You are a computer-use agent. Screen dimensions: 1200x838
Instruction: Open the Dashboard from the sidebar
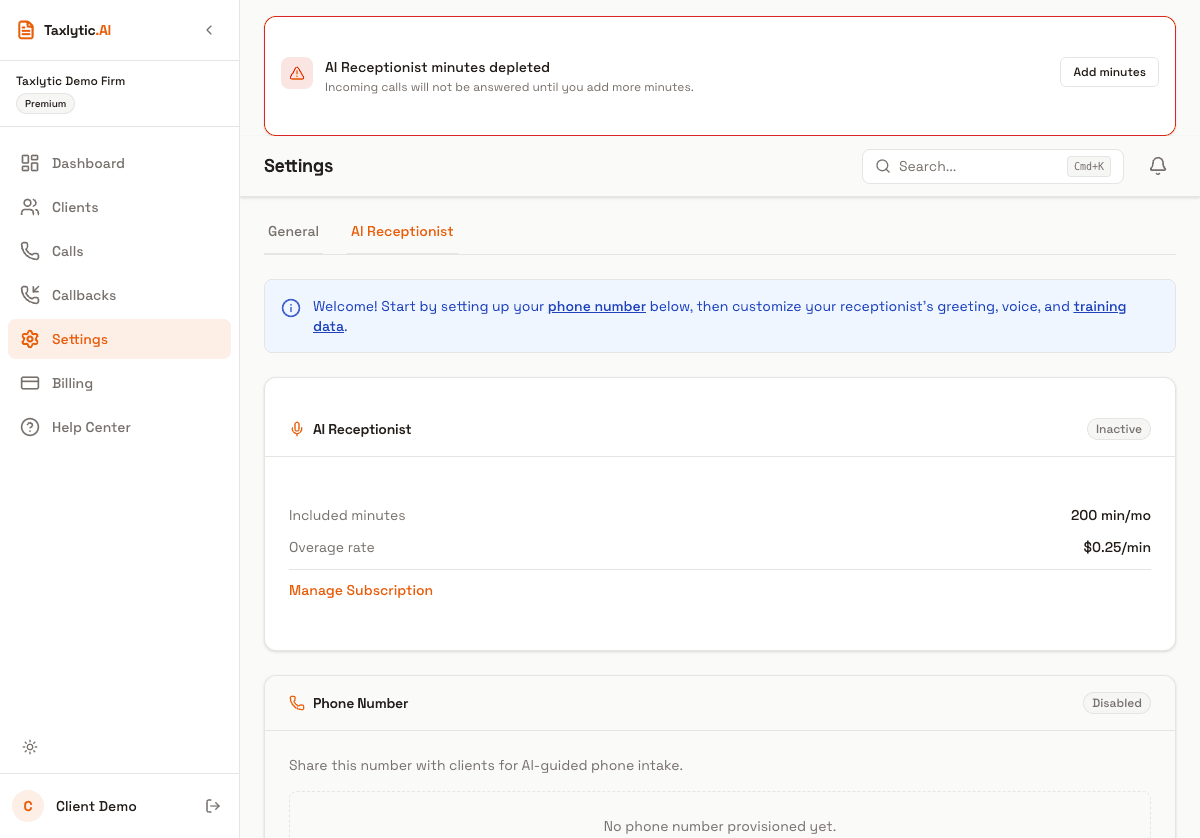coord(88,163)
